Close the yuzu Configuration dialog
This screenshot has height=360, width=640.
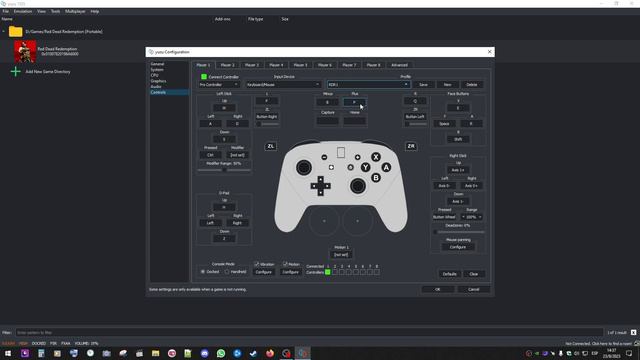(489, 52)
